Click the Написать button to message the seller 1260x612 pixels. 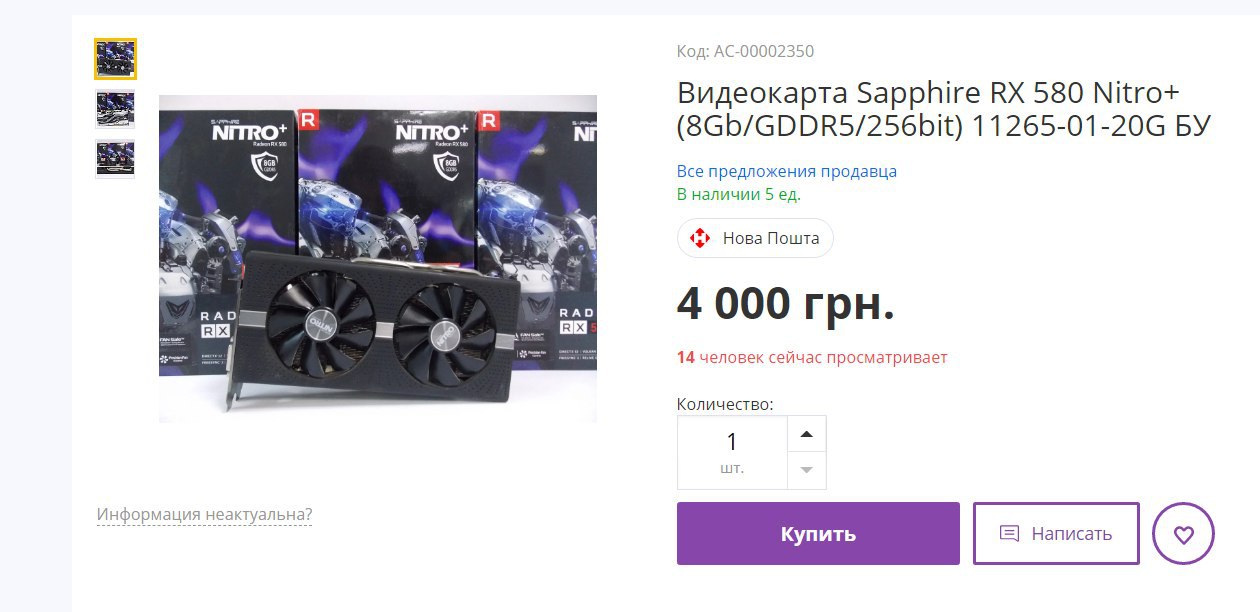click(x=1056, y=534)
